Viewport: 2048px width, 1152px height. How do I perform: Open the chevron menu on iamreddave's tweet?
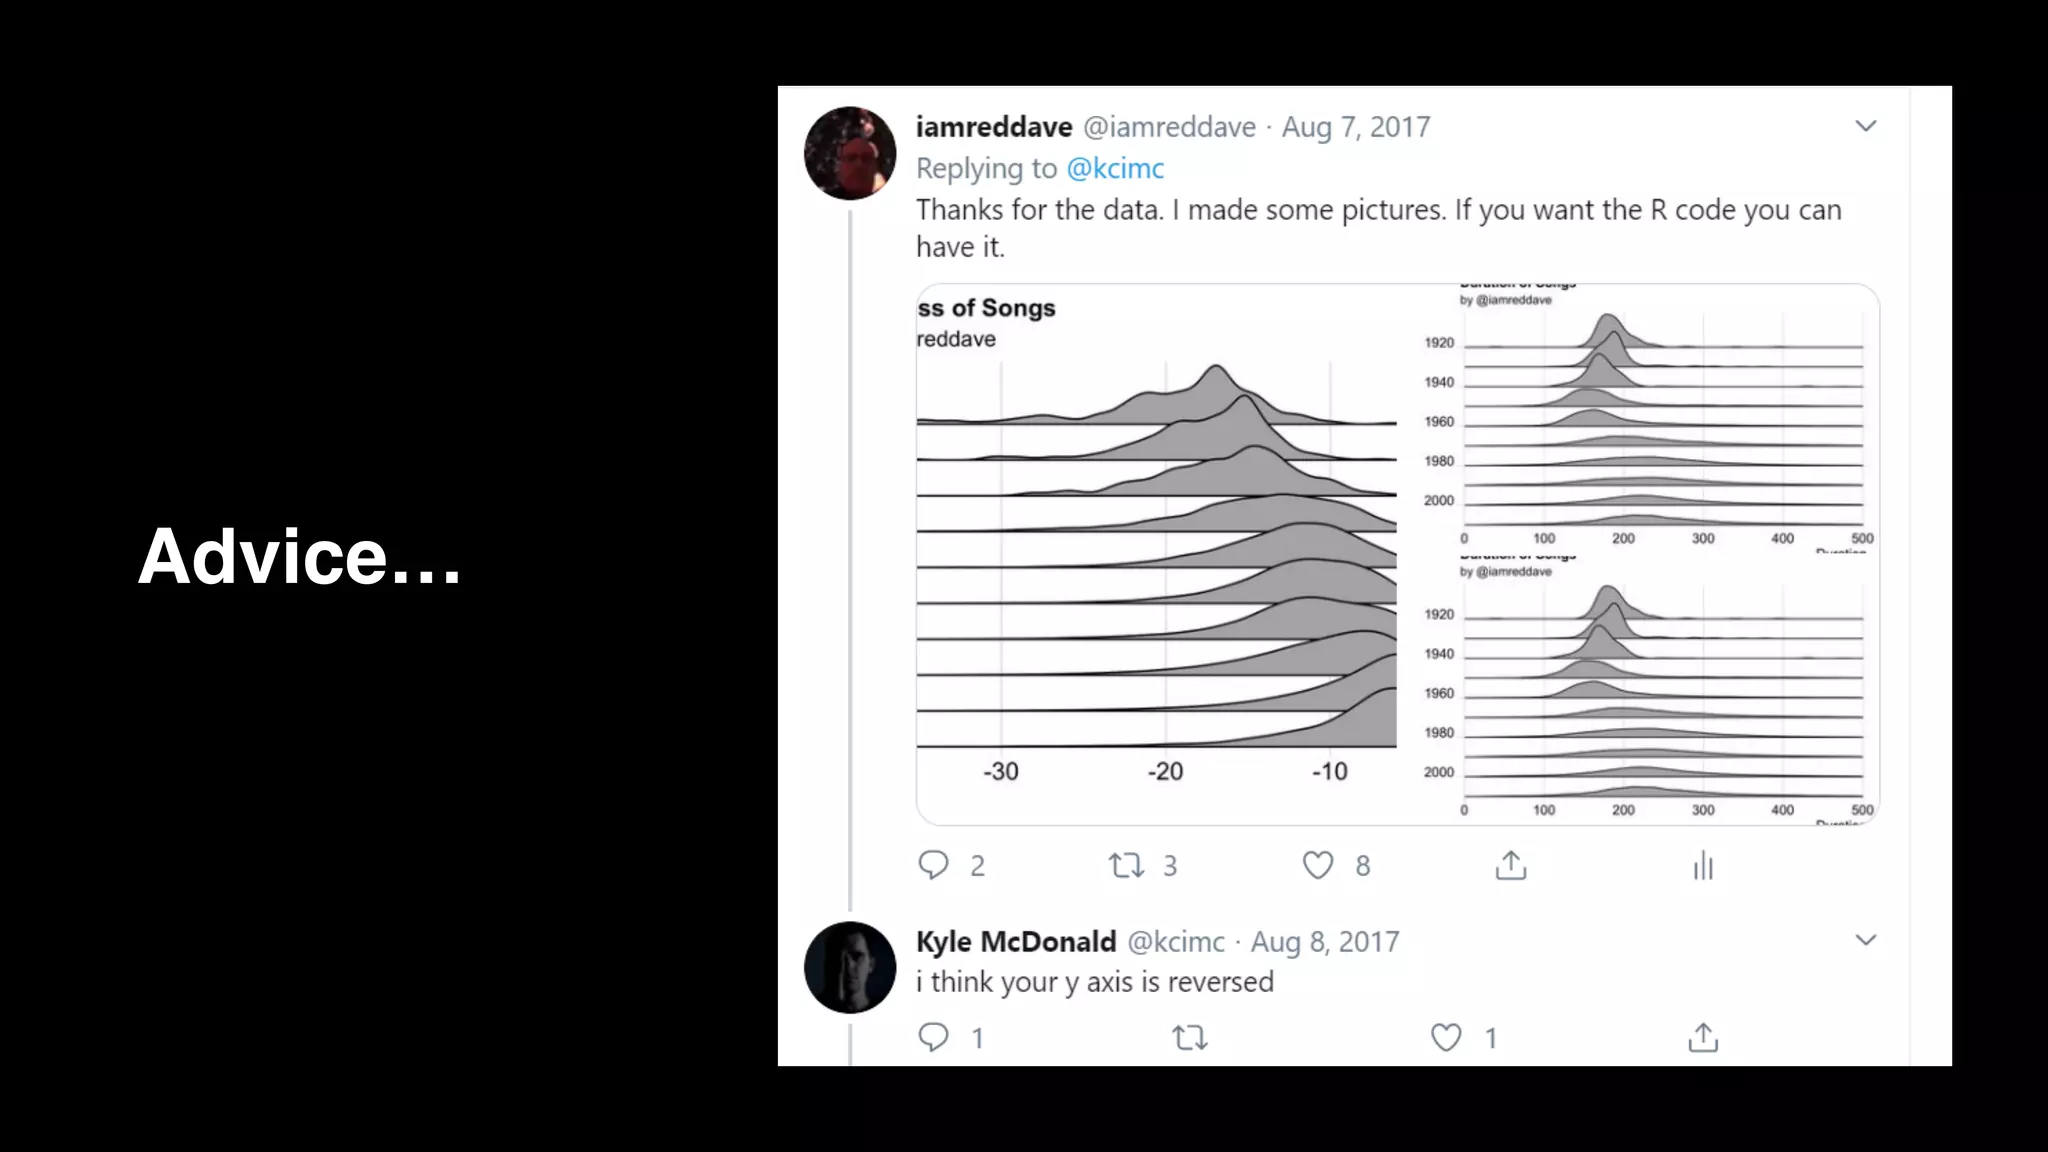pyautogui.click(x=1866, y=126)
